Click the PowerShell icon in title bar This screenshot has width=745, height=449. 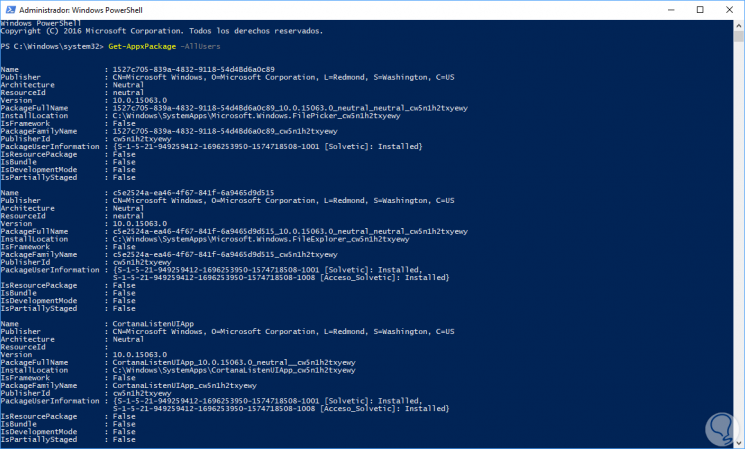[x=10, y=10]
